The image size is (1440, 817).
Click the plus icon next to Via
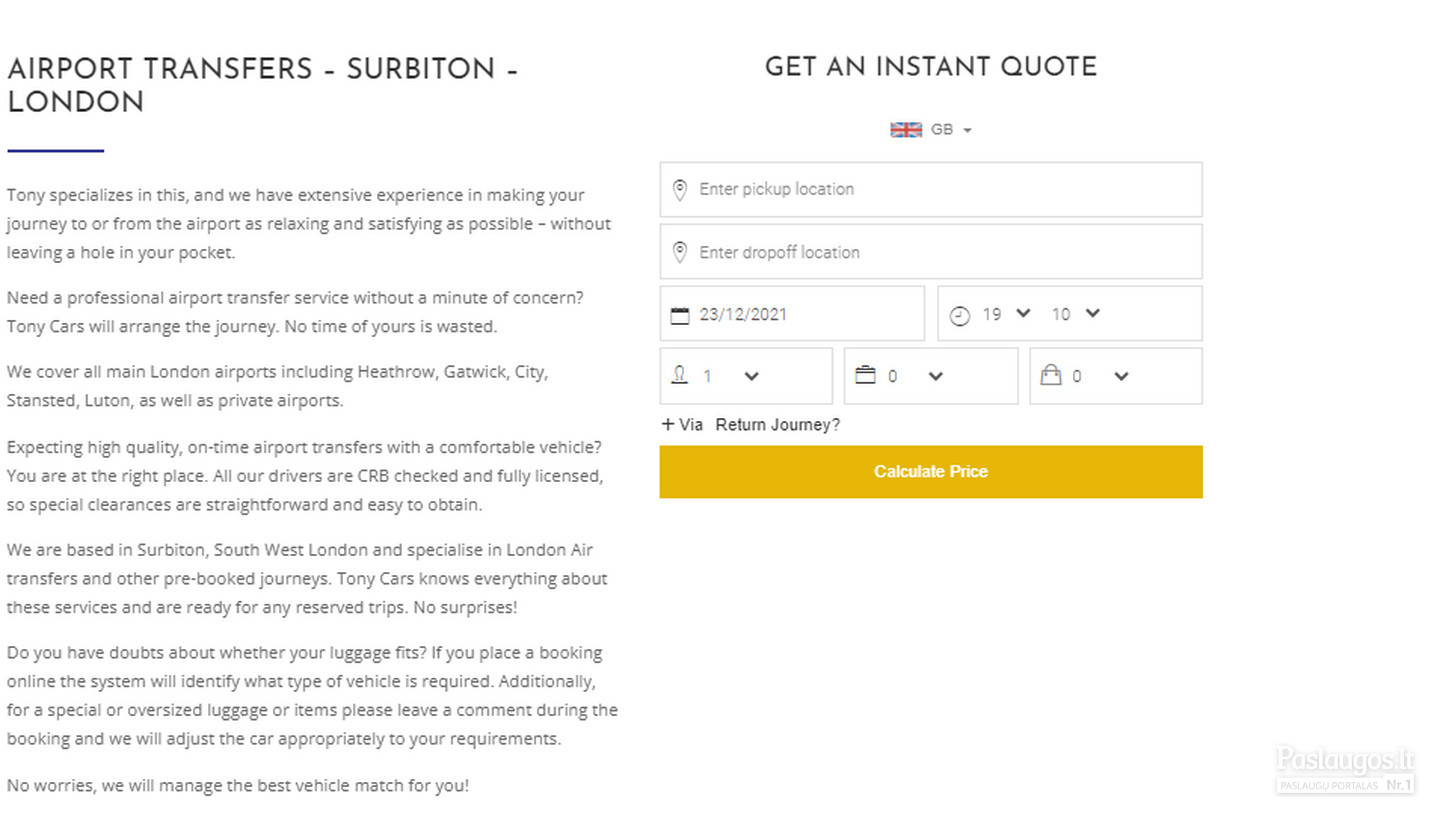pyautogui.click(x=668, y=424)
